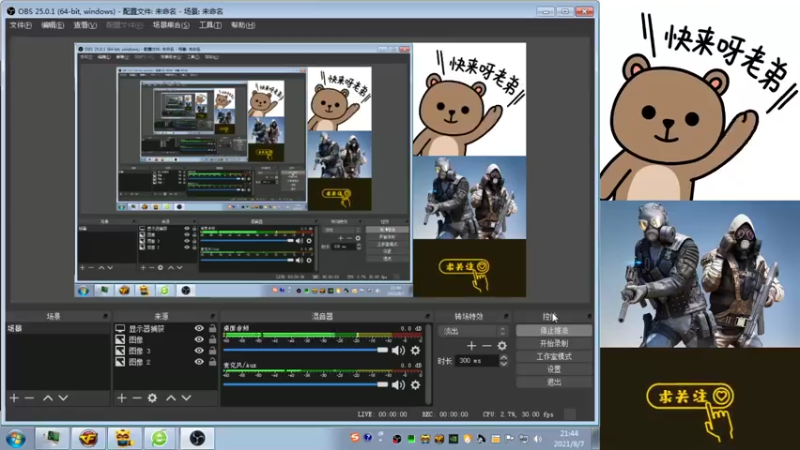Click the OBS Studio taskbar icon
This screenshot has width=800, height=450.
point(197,438)
